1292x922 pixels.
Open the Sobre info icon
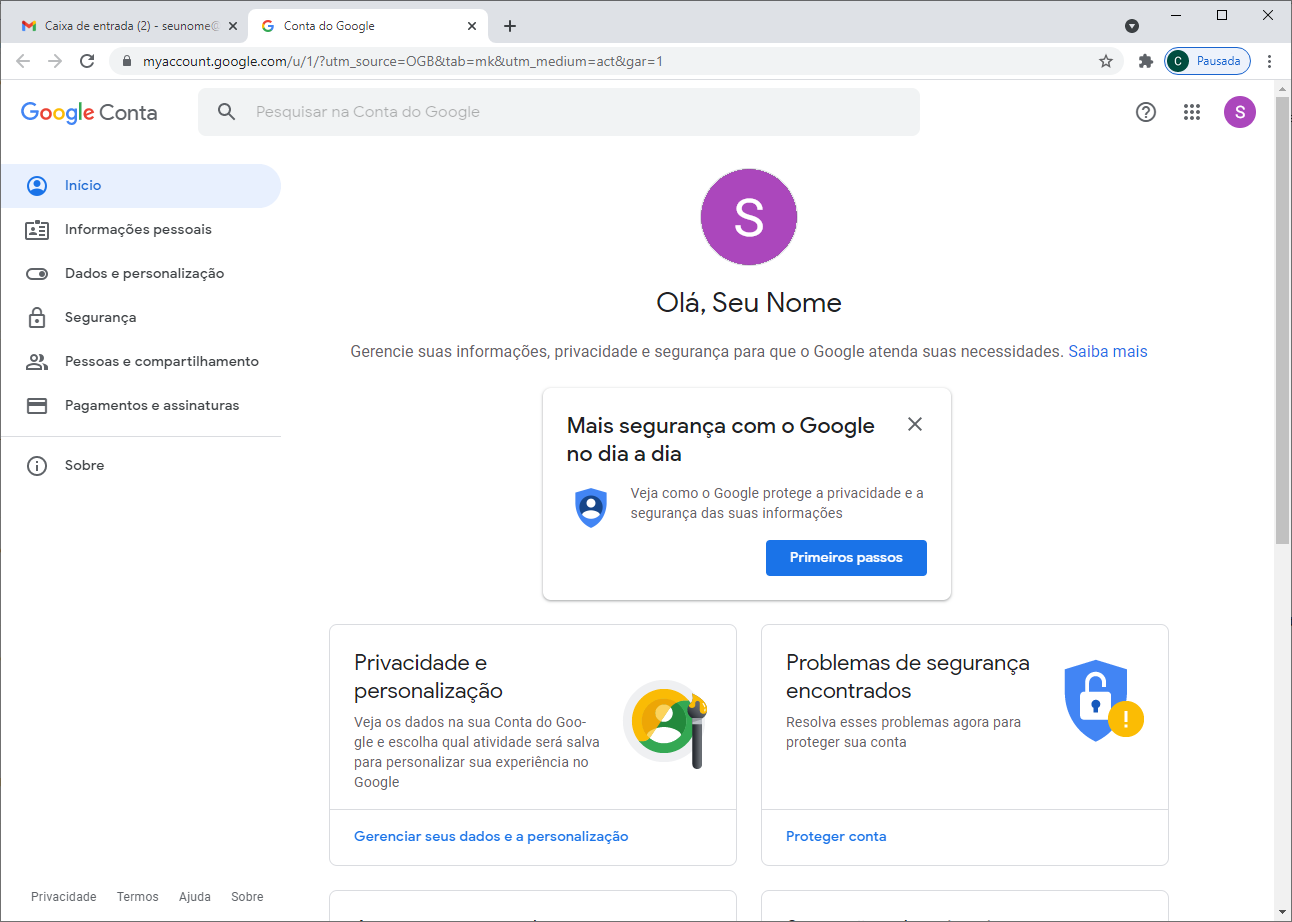(37, 466)
